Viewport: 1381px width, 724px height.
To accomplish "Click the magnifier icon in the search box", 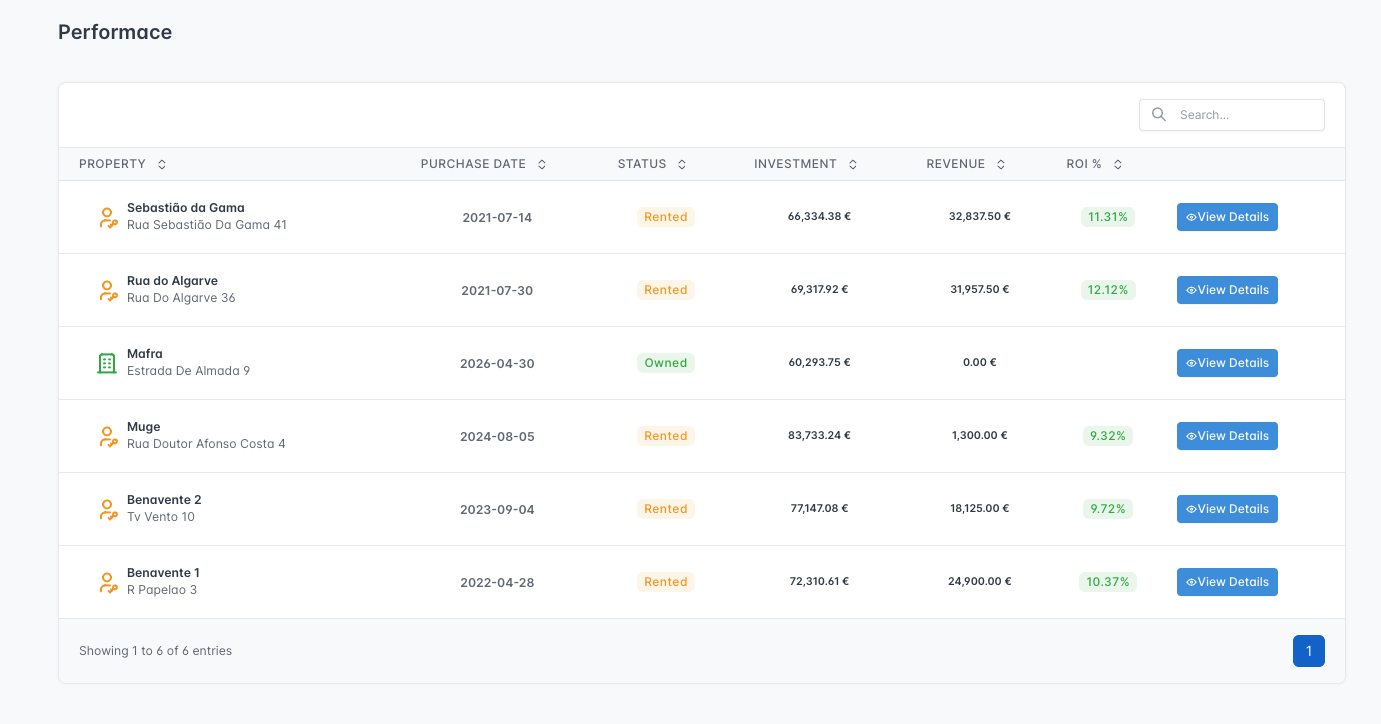I will click(x=1159, y=115).
